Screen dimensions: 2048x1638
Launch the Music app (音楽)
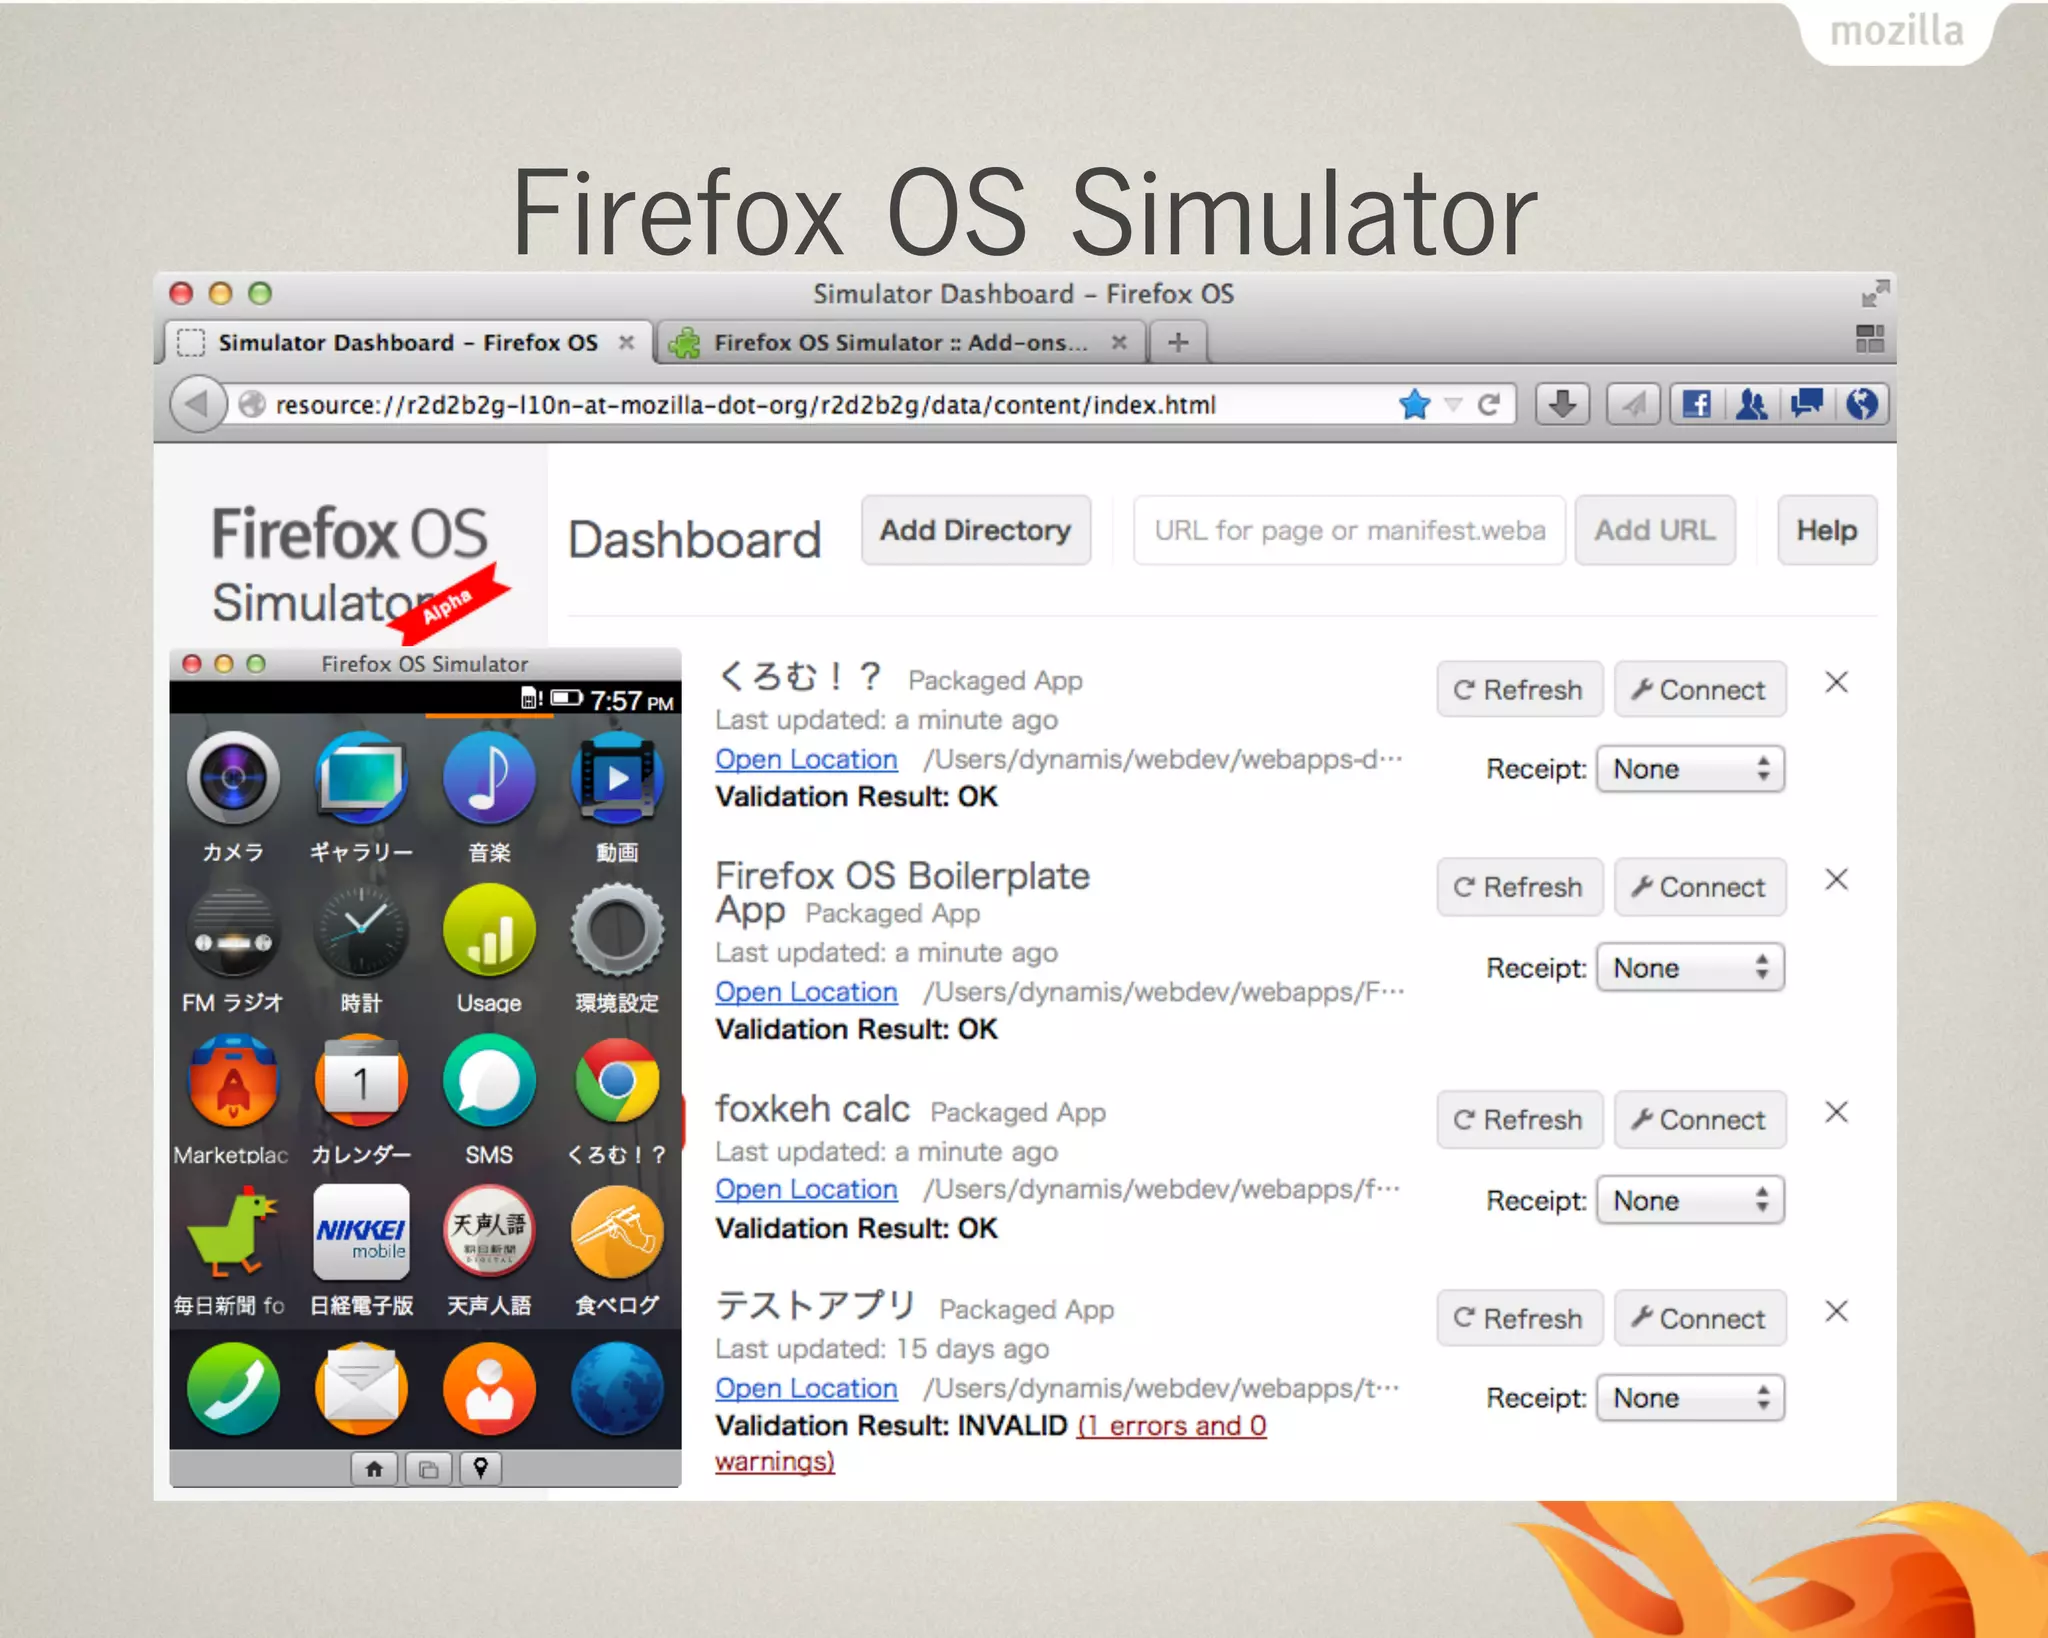(x=489, y=779)
